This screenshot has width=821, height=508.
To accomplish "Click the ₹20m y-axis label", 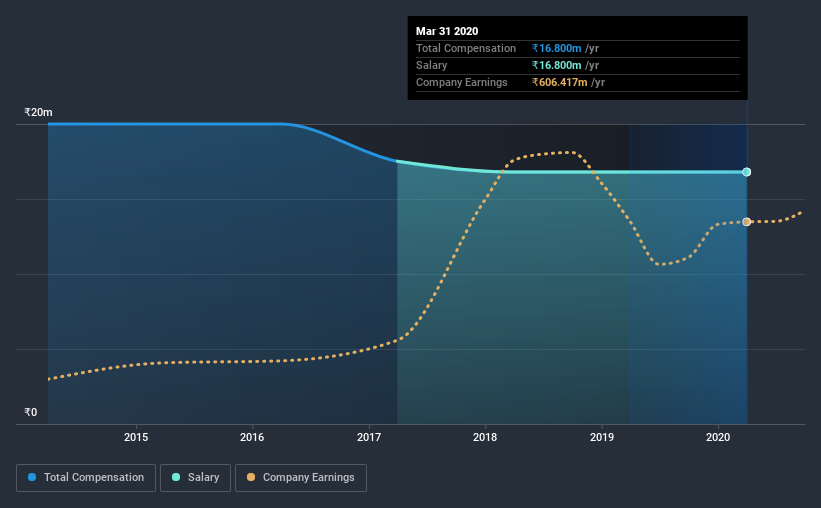I will tap(38, 112).
